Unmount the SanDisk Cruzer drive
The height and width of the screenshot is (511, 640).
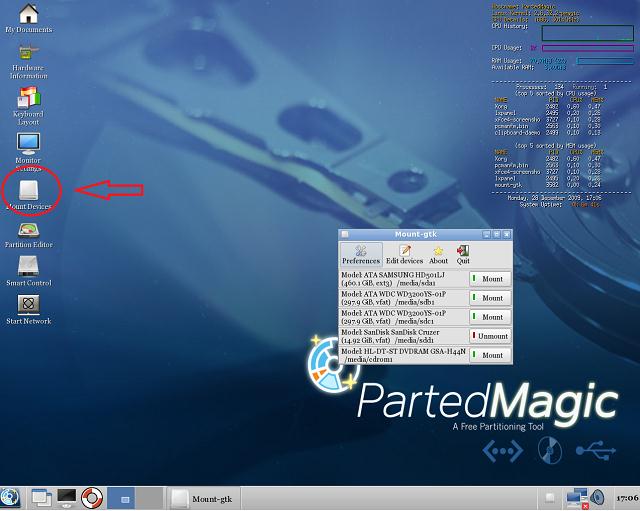click(490, 336)
